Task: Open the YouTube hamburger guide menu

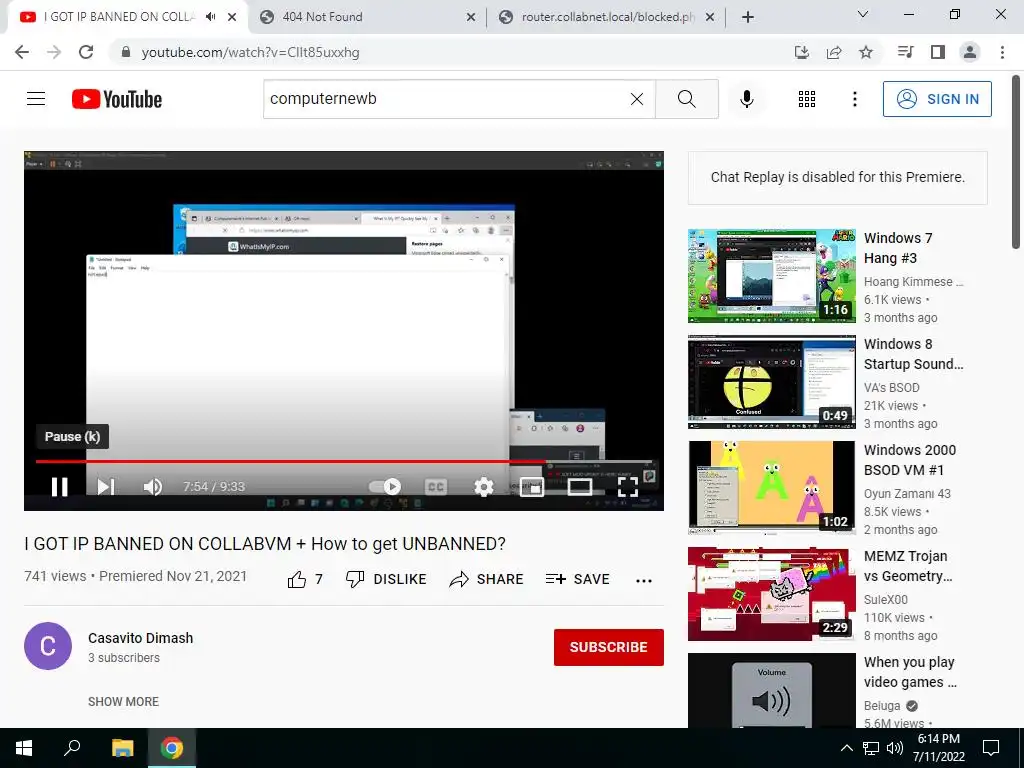Action: pyautogui.click(x=36, y=99)
